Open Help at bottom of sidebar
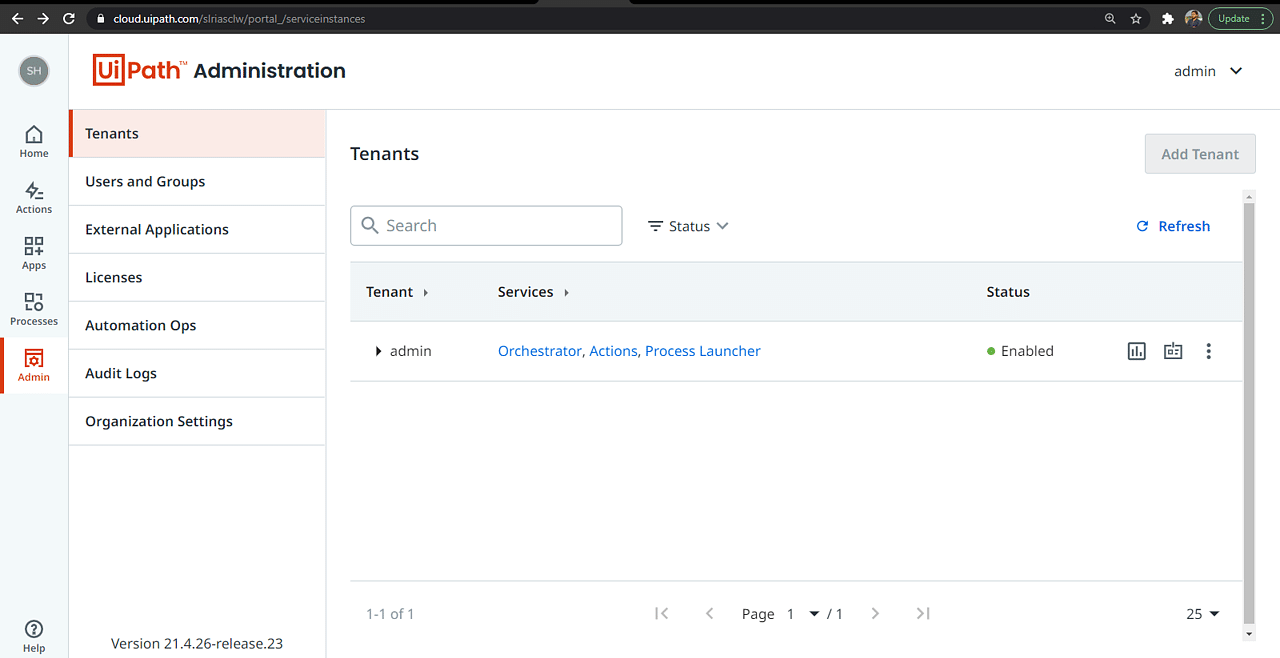The image size is (1280, 658). (34, 636)
